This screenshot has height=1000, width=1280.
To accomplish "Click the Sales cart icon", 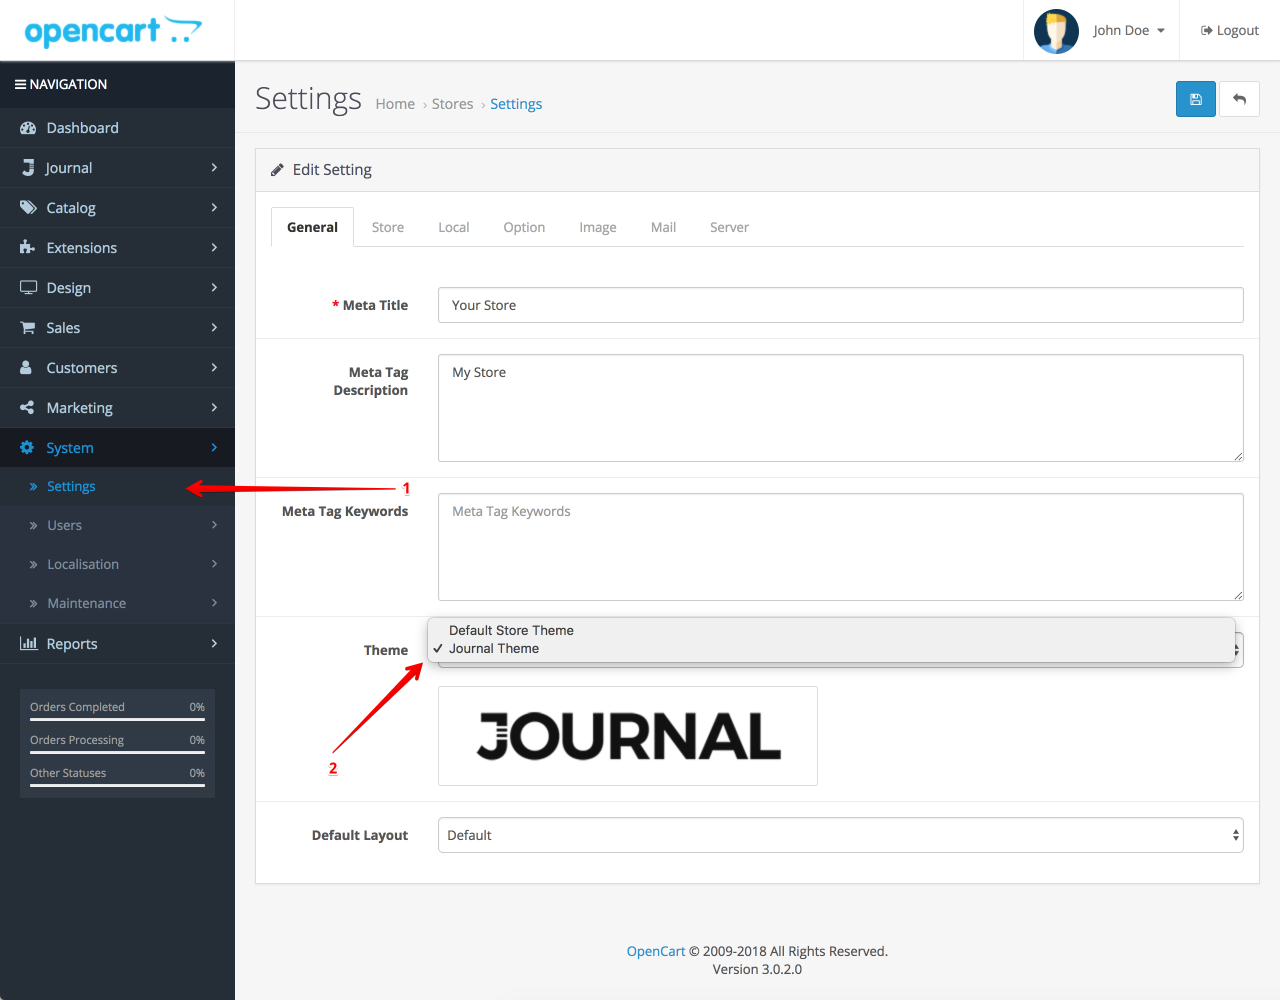I will tap(28, 328).
